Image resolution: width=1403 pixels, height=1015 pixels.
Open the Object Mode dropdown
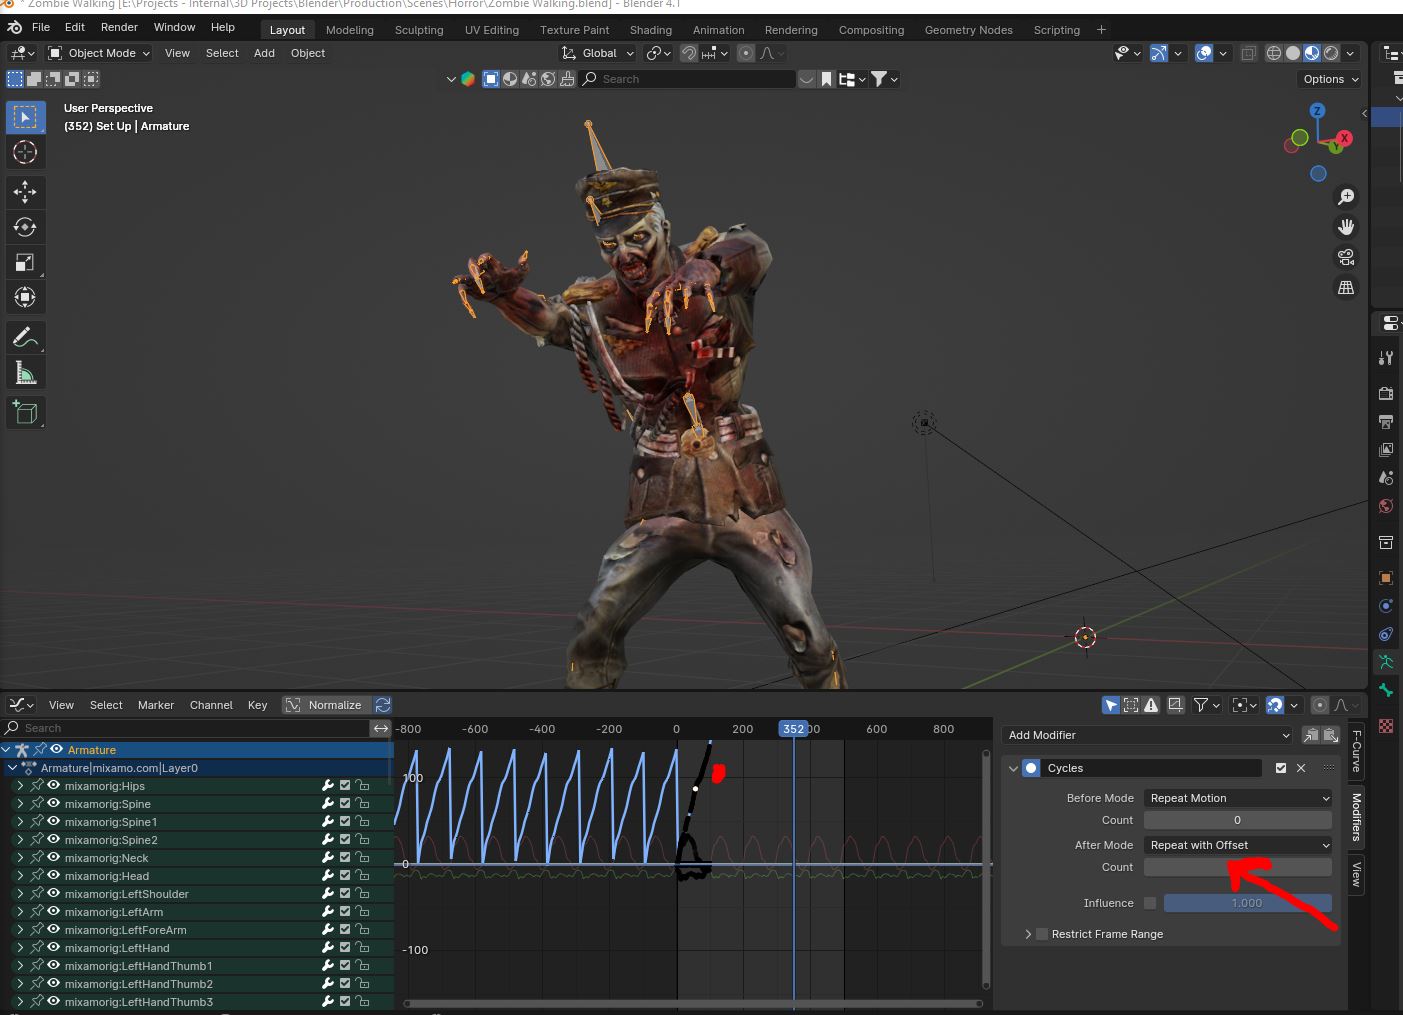99,53
